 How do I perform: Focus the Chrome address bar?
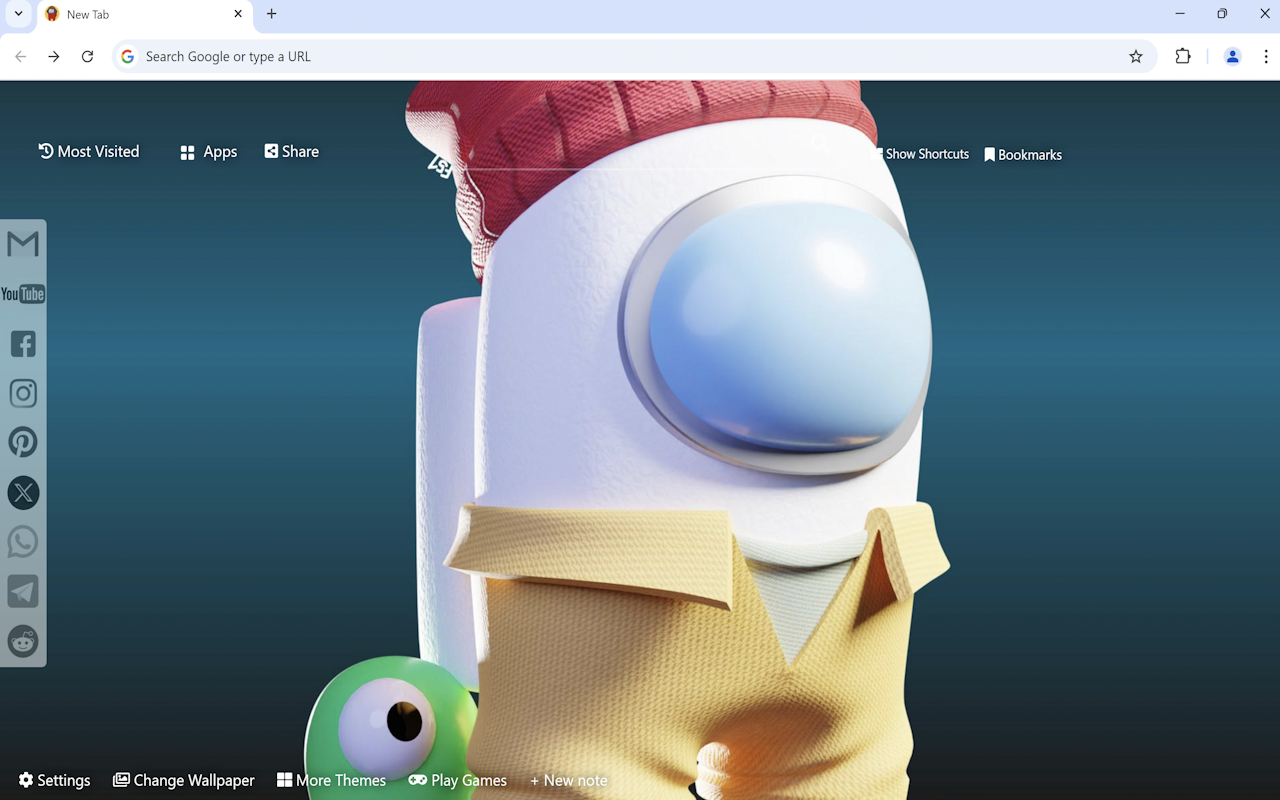pyautogui.click(x=634, y=57)
